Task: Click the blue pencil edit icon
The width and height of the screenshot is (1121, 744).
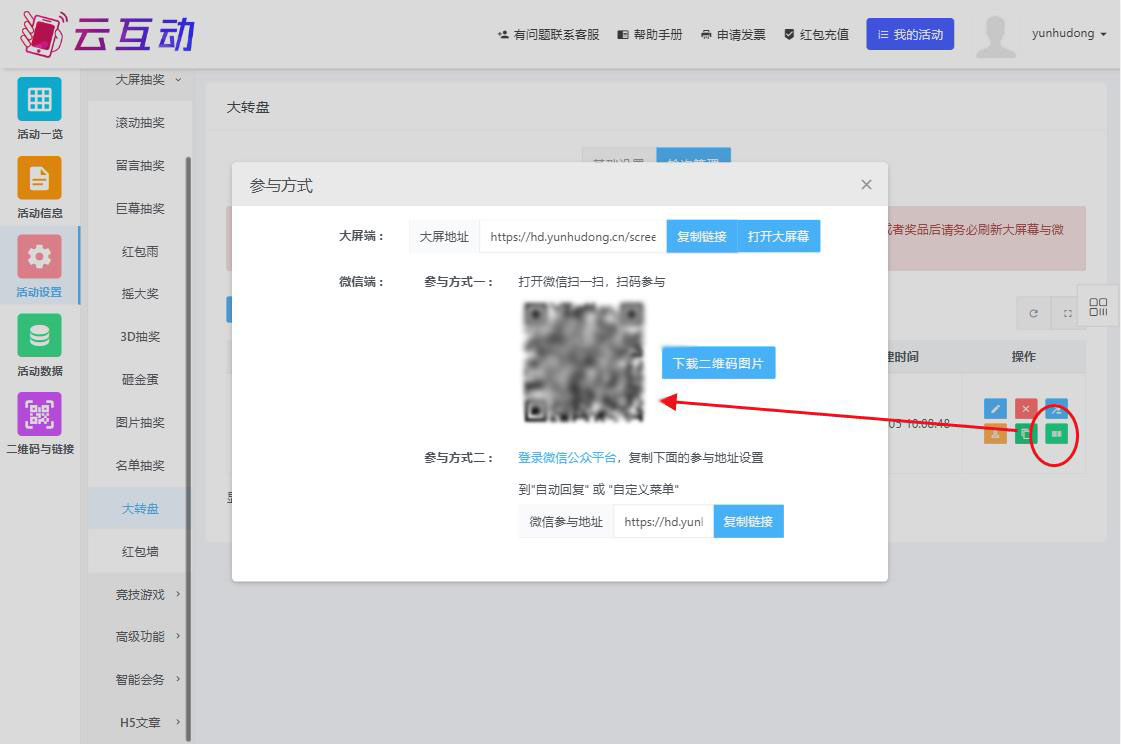Action: tap(995, 409)
